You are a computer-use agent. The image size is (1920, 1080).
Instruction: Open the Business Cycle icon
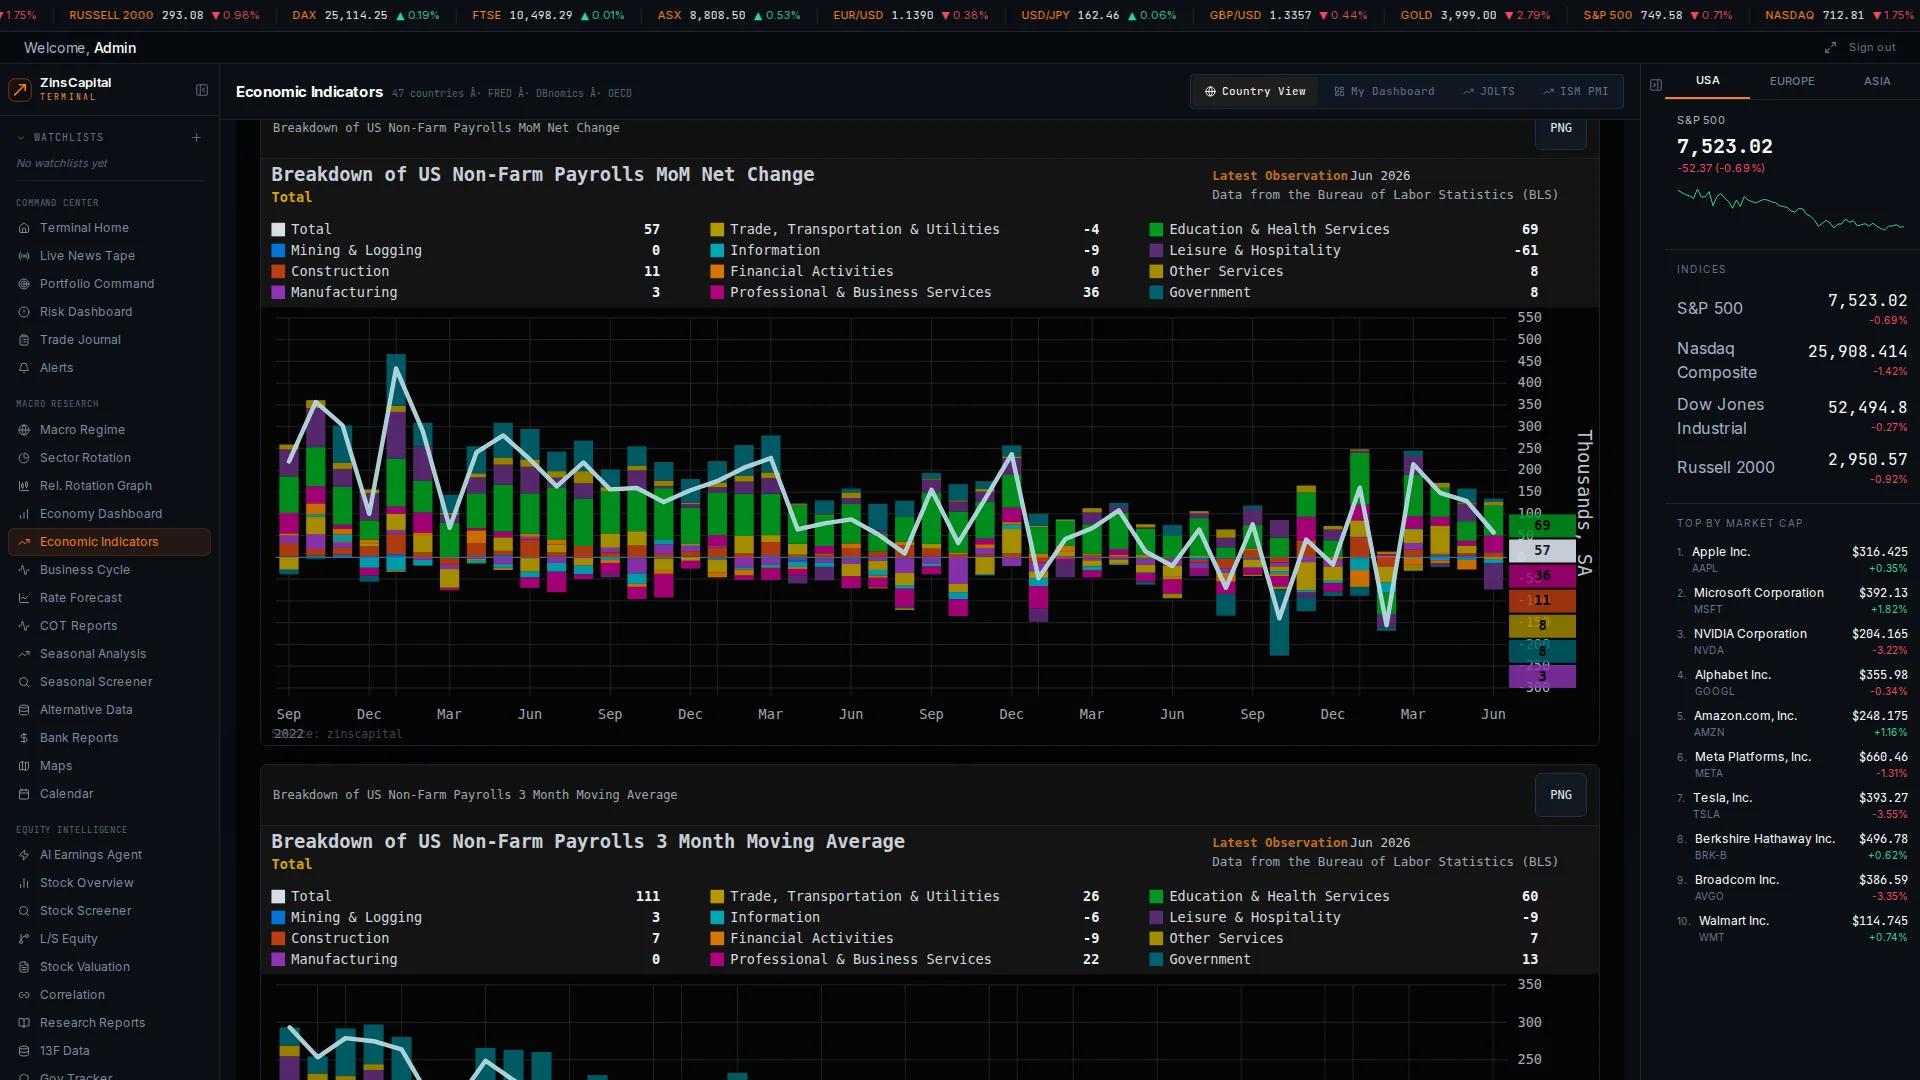[24, 570]
